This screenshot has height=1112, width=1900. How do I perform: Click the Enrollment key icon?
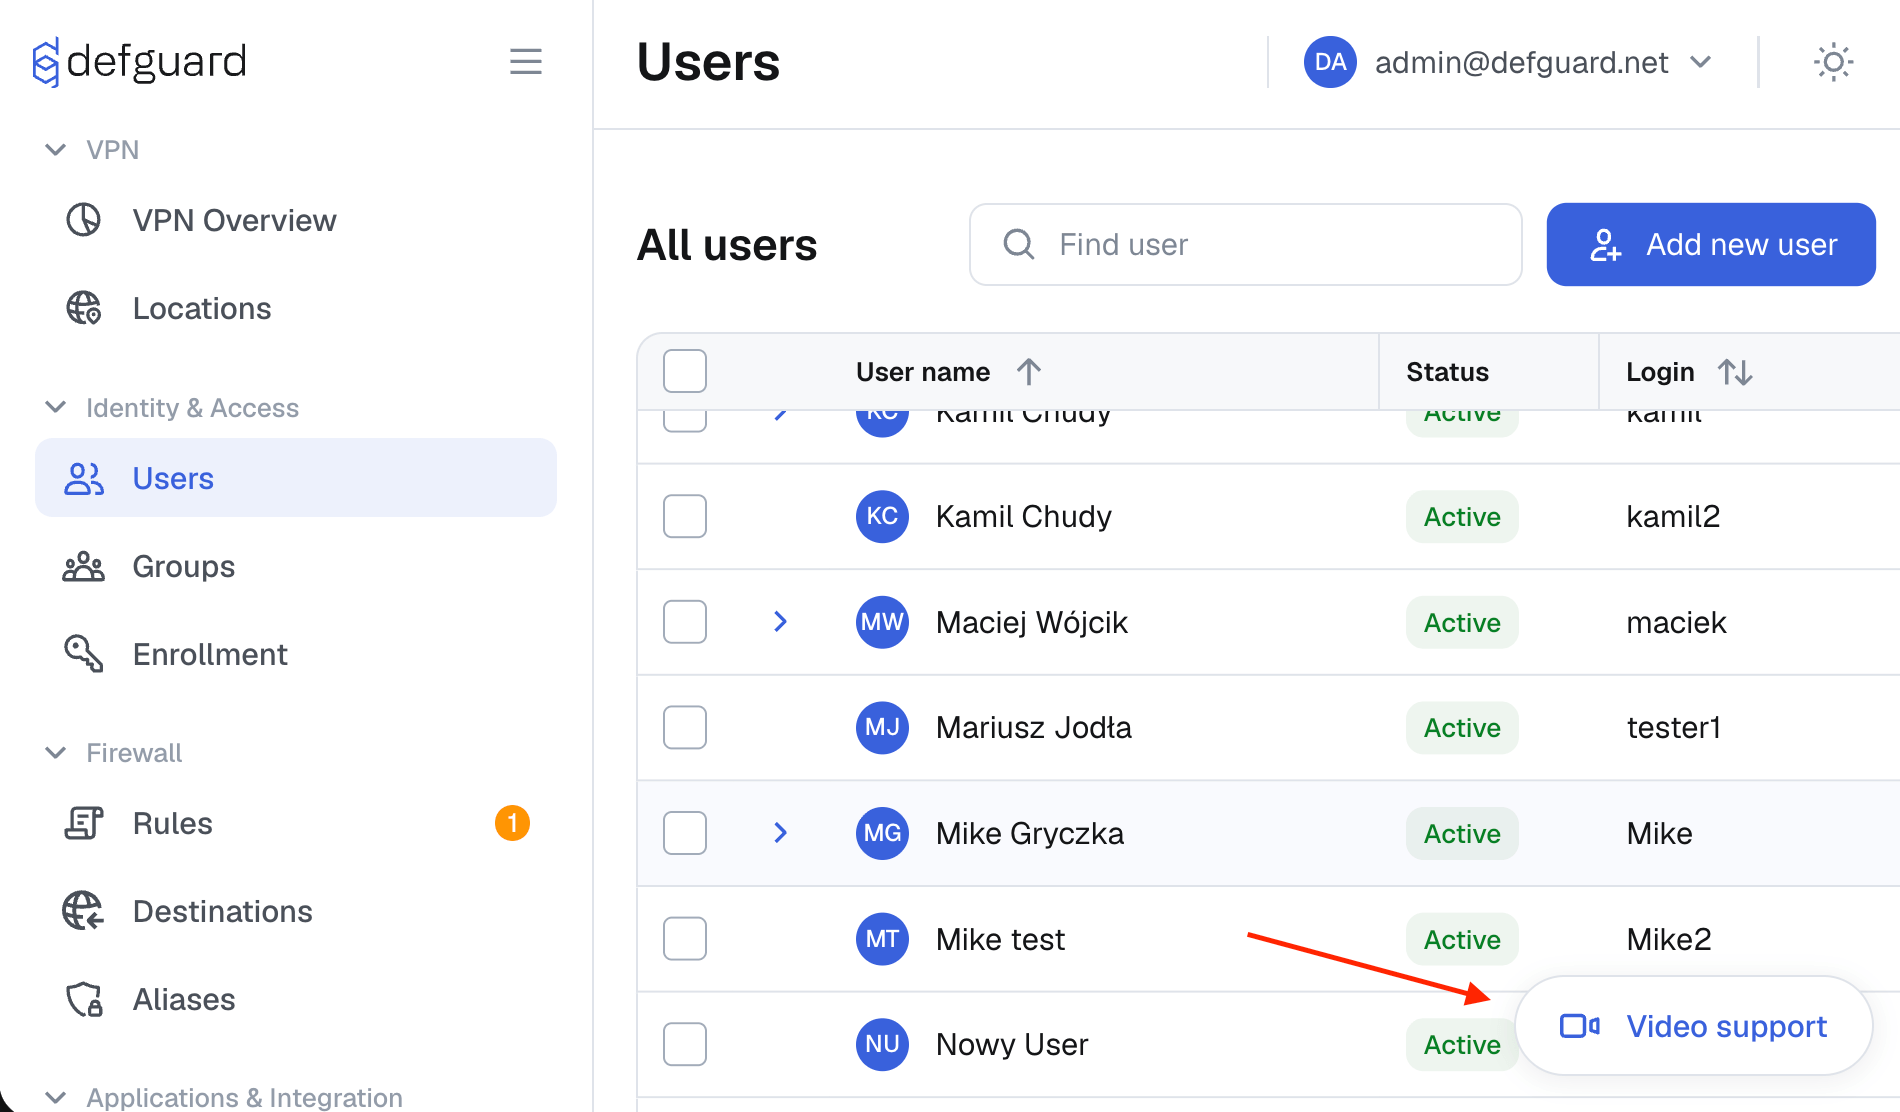click(x=84, y=654)
